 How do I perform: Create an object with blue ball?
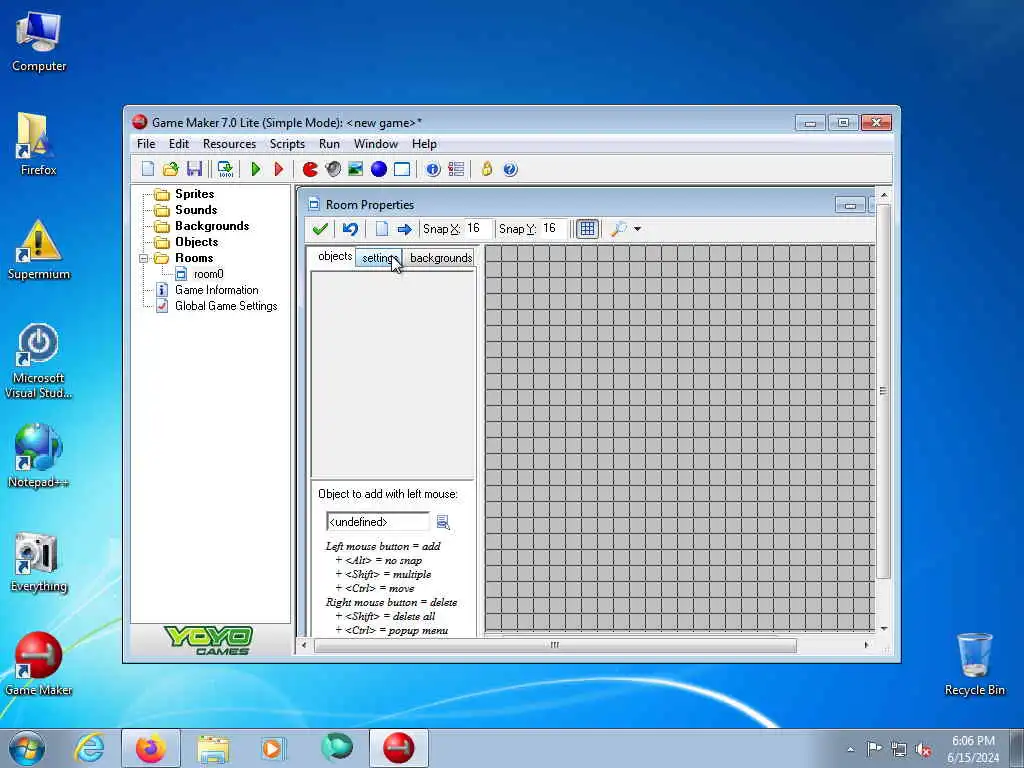point(379,169)
